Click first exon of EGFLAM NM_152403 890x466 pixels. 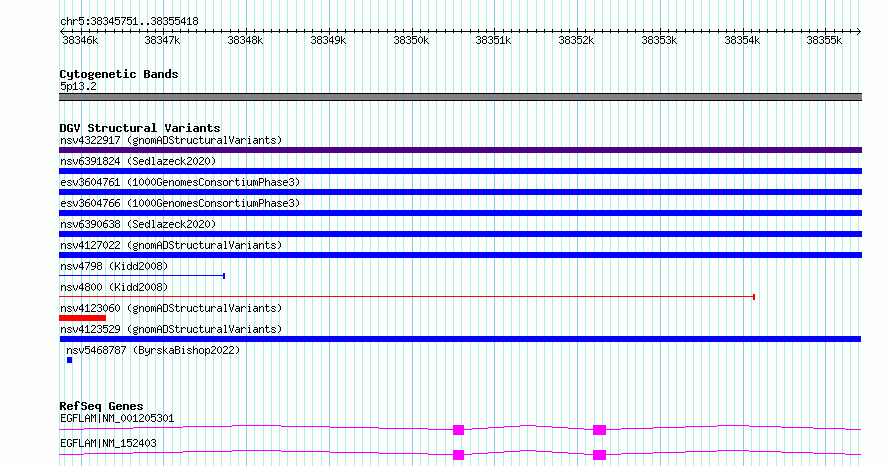pyautogui.click(x=459, y=455)
